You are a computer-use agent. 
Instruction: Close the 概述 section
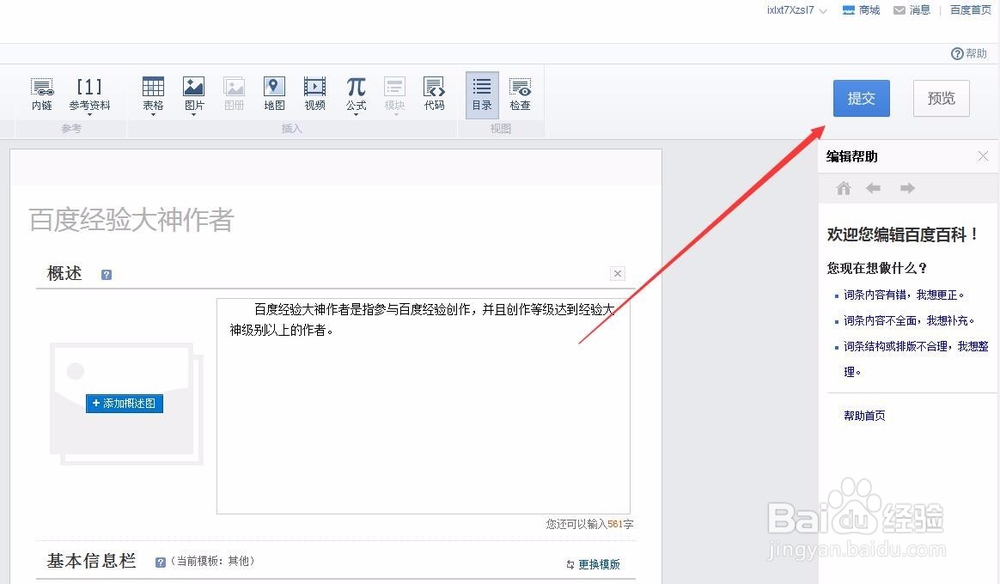(x=617, y=274)
